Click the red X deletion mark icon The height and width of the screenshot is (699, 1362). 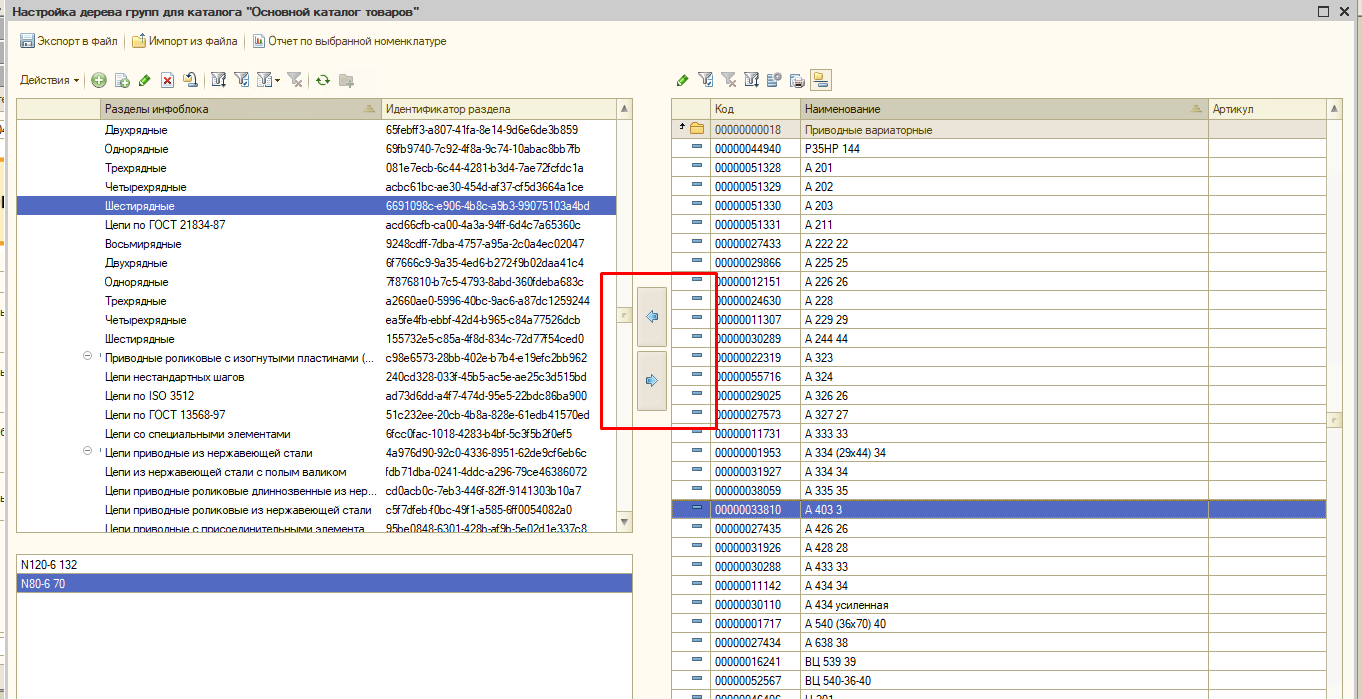[x=168, y=80]
